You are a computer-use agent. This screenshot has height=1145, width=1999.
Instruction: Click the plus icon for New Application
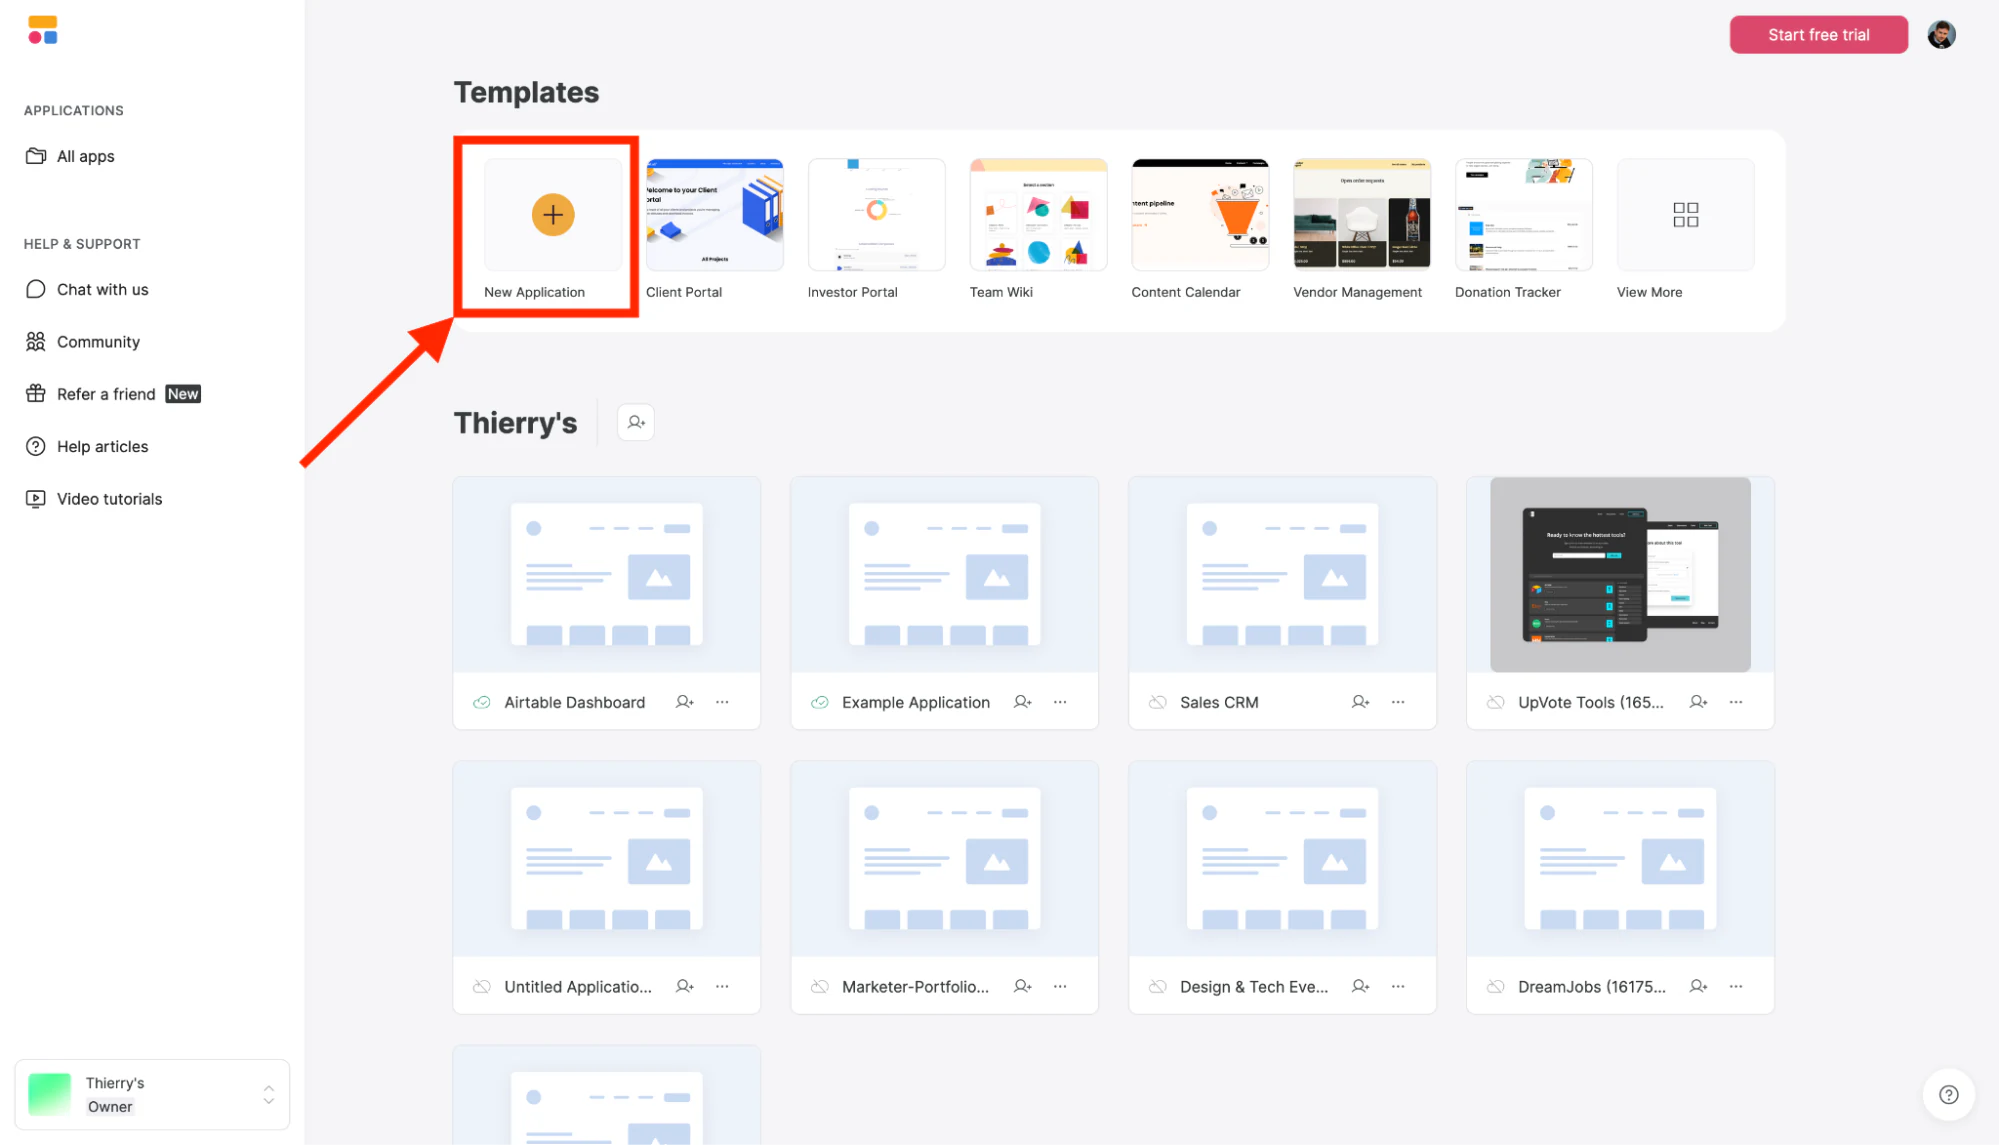pos(553,215)
